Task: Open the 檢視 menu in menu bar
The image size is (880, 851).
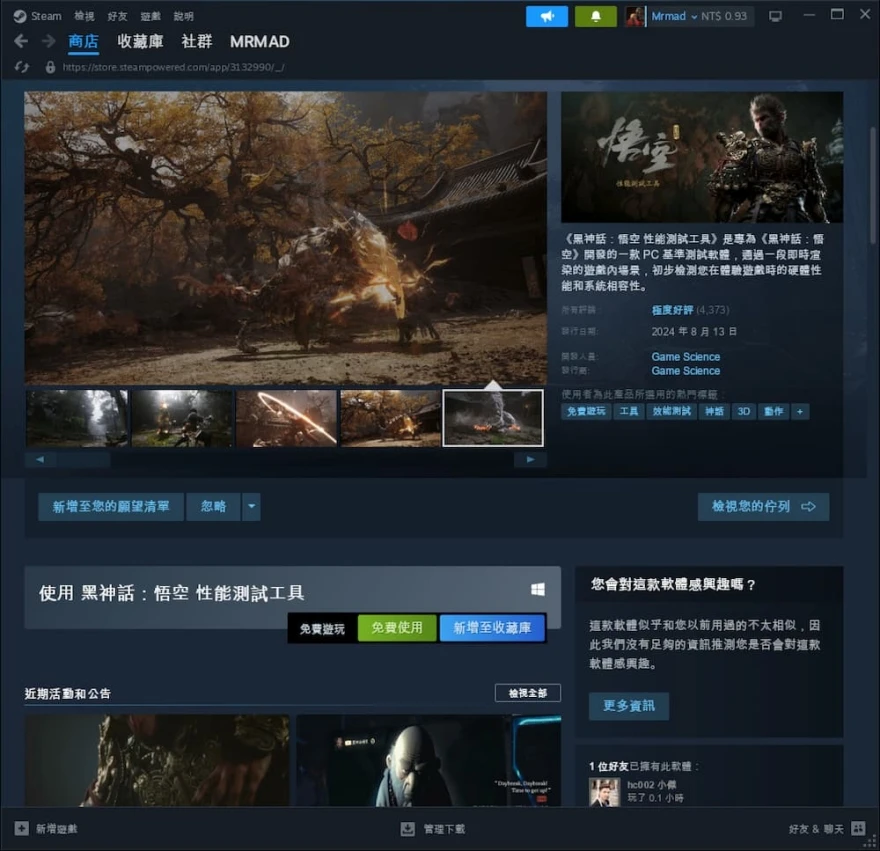Action: (84, 16)
